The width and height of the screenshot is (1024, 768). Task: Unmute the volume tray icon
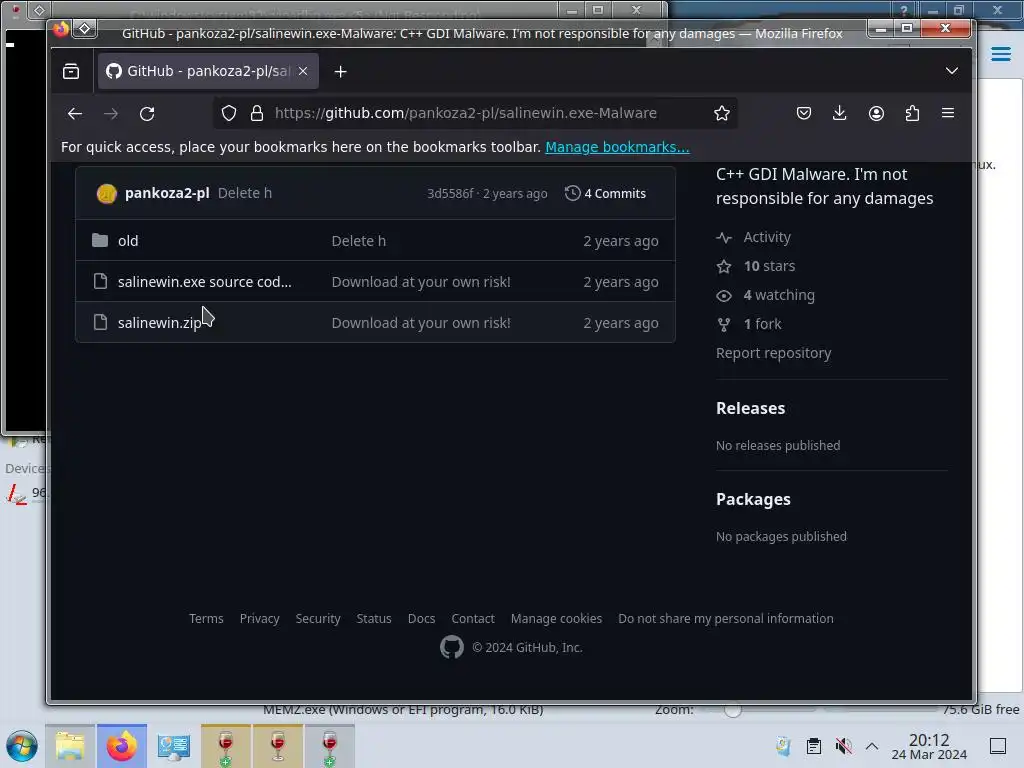click(x=843, y=746)
